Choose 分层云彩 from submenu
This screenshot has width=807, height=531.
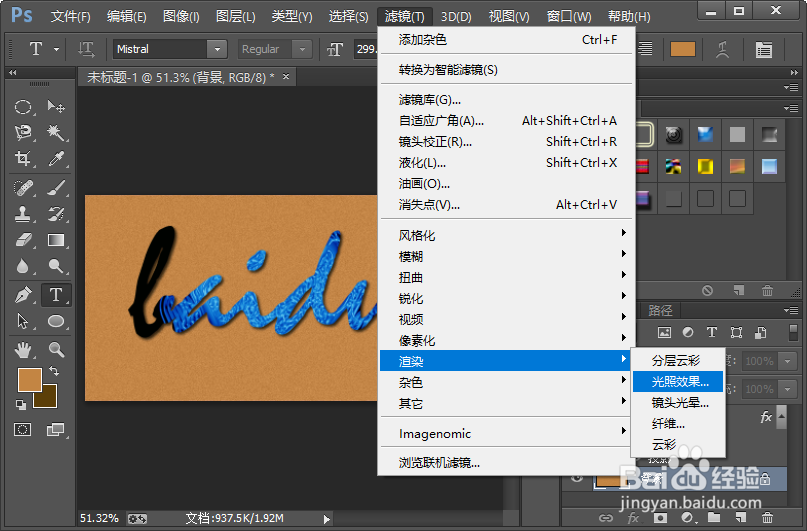coord(678,361)
